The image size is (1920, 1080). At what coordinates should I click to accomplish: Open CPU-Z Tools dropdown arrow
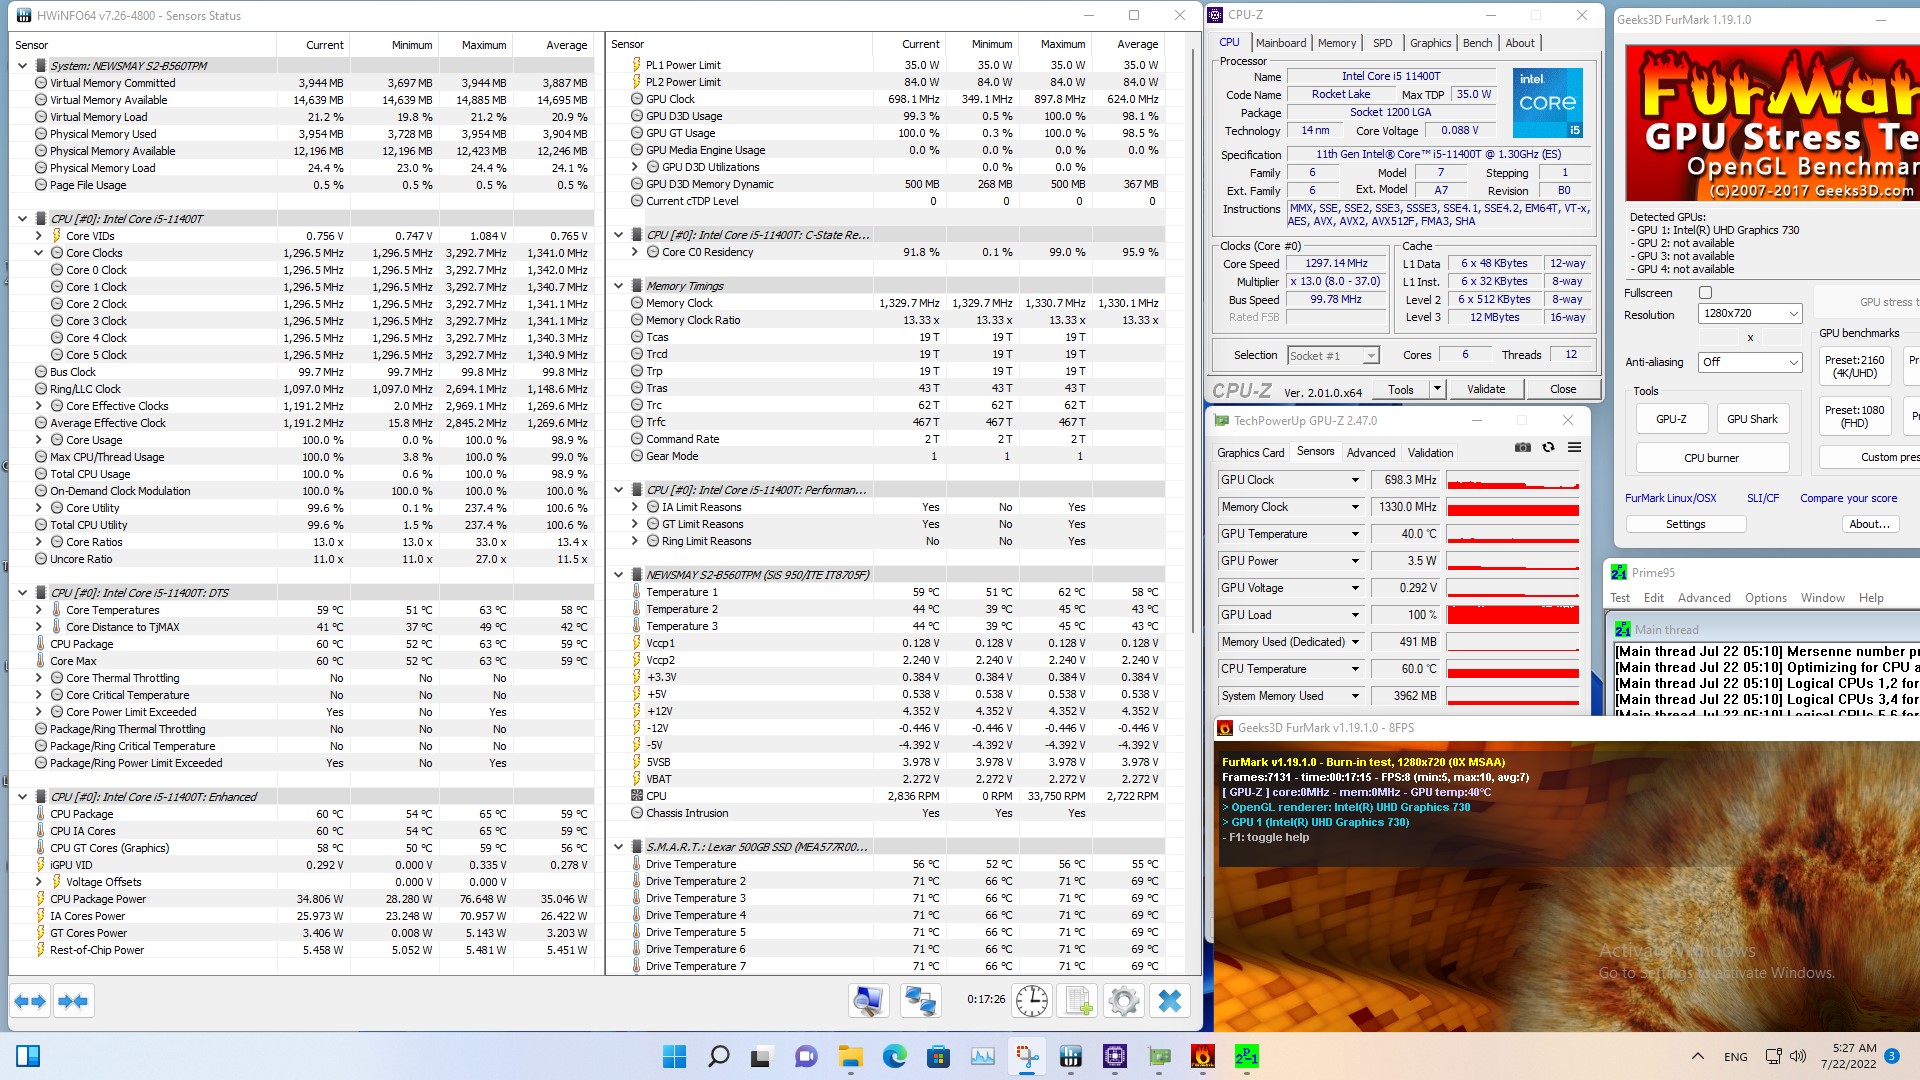point(1437,389)
